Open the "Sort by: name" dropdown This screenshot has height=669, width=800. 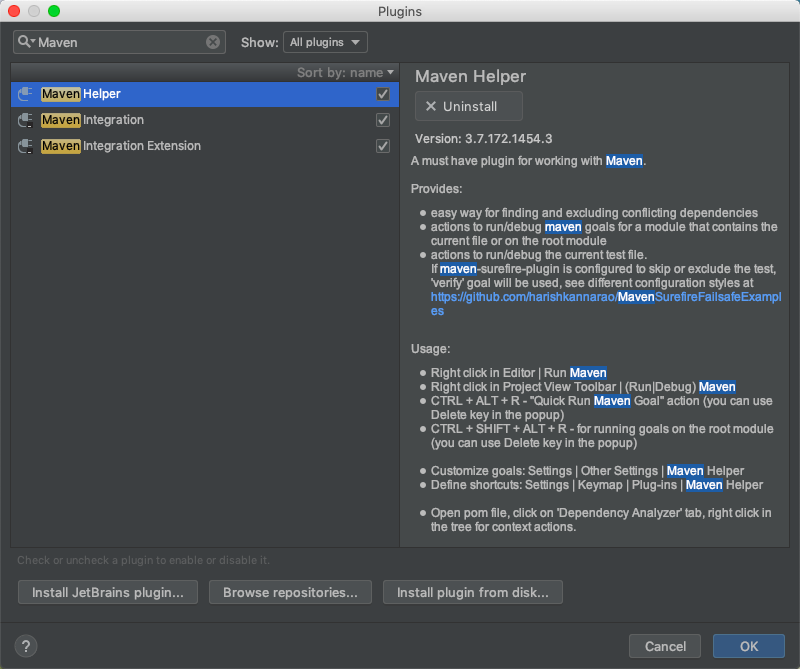pyautogui.click(x=345, y=72)
